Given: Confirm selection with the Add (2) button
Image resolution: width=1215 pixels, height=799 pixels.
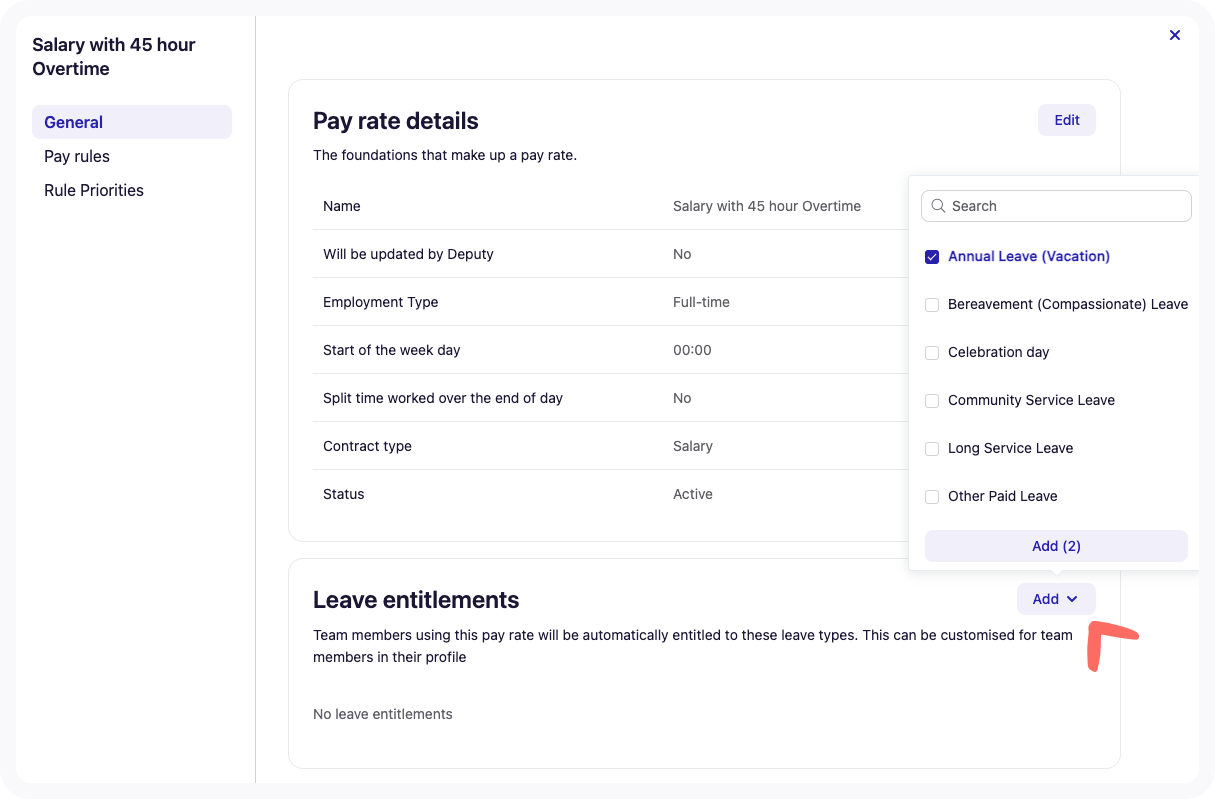Looking at the screenshot, I should [x=1056, y=546].
